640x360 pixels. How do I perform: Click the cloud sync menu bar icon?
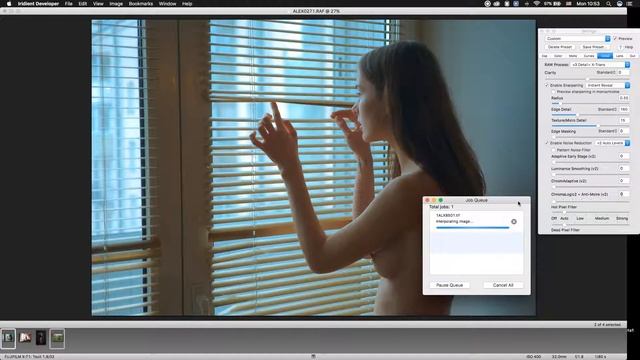click(496, 4)
